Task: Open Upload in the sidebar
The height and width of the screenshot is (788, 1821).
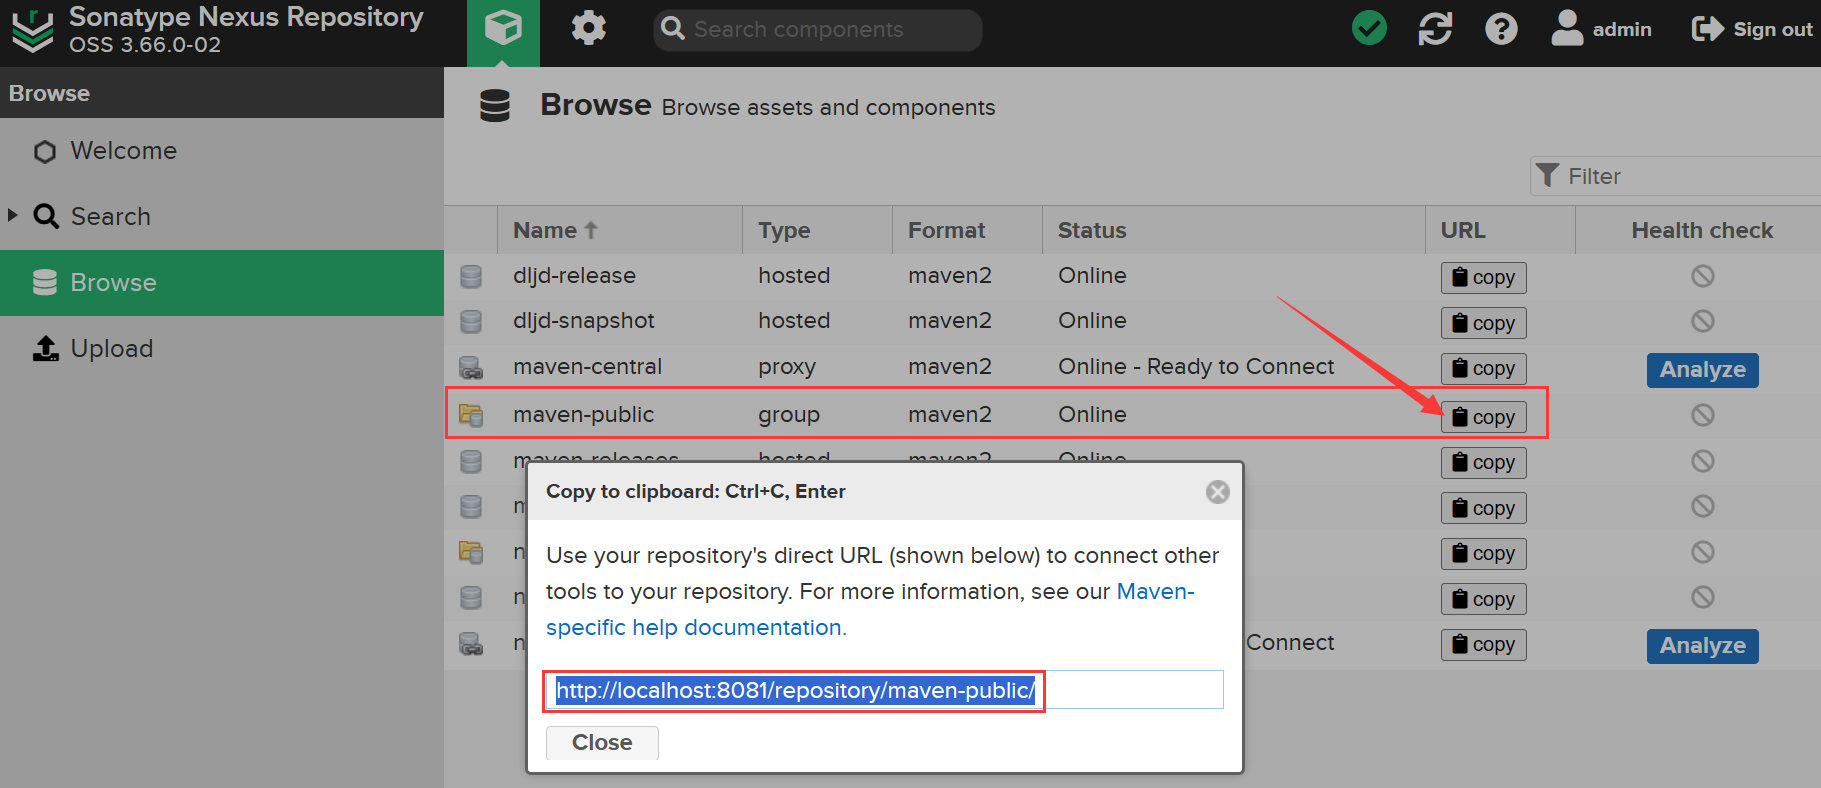Action: [x=222, y=349]
